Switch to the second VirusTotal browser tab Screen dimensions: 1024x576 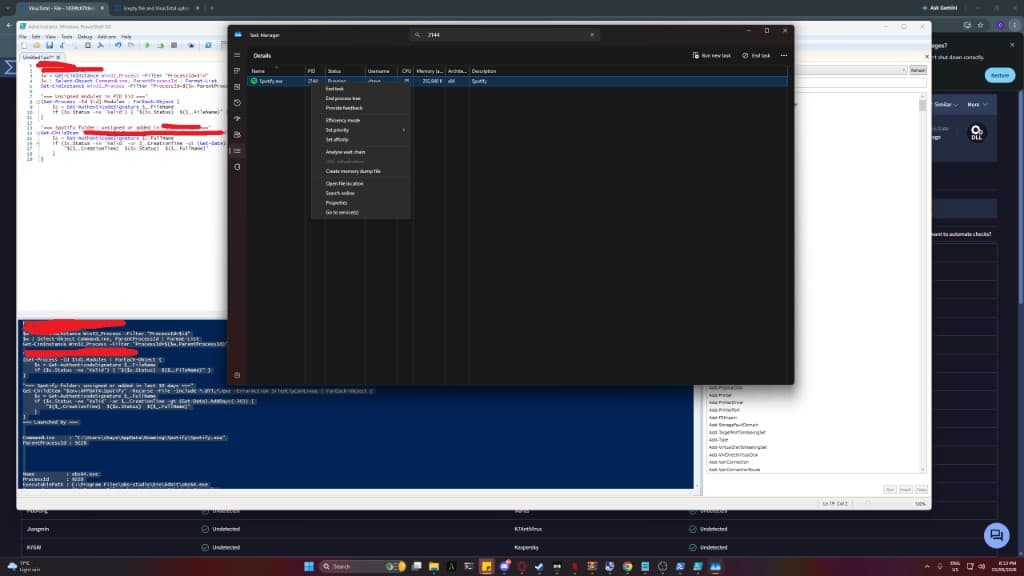156,8
